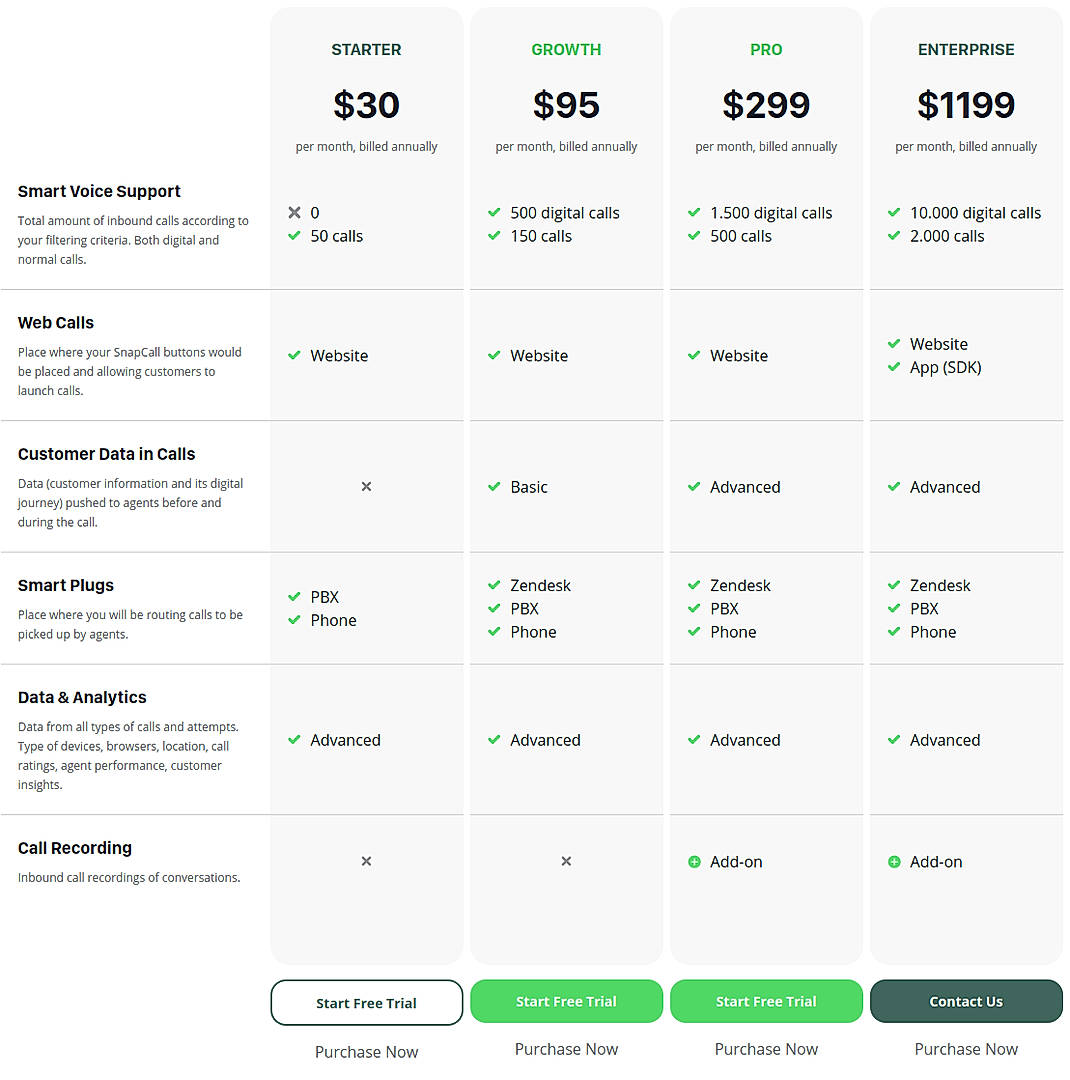Image resolution: width=1070 pixels, height=1080 pixels.
Task: Select Contact Us for the Enterprise plan
Action: click(x=966, y=1001)
